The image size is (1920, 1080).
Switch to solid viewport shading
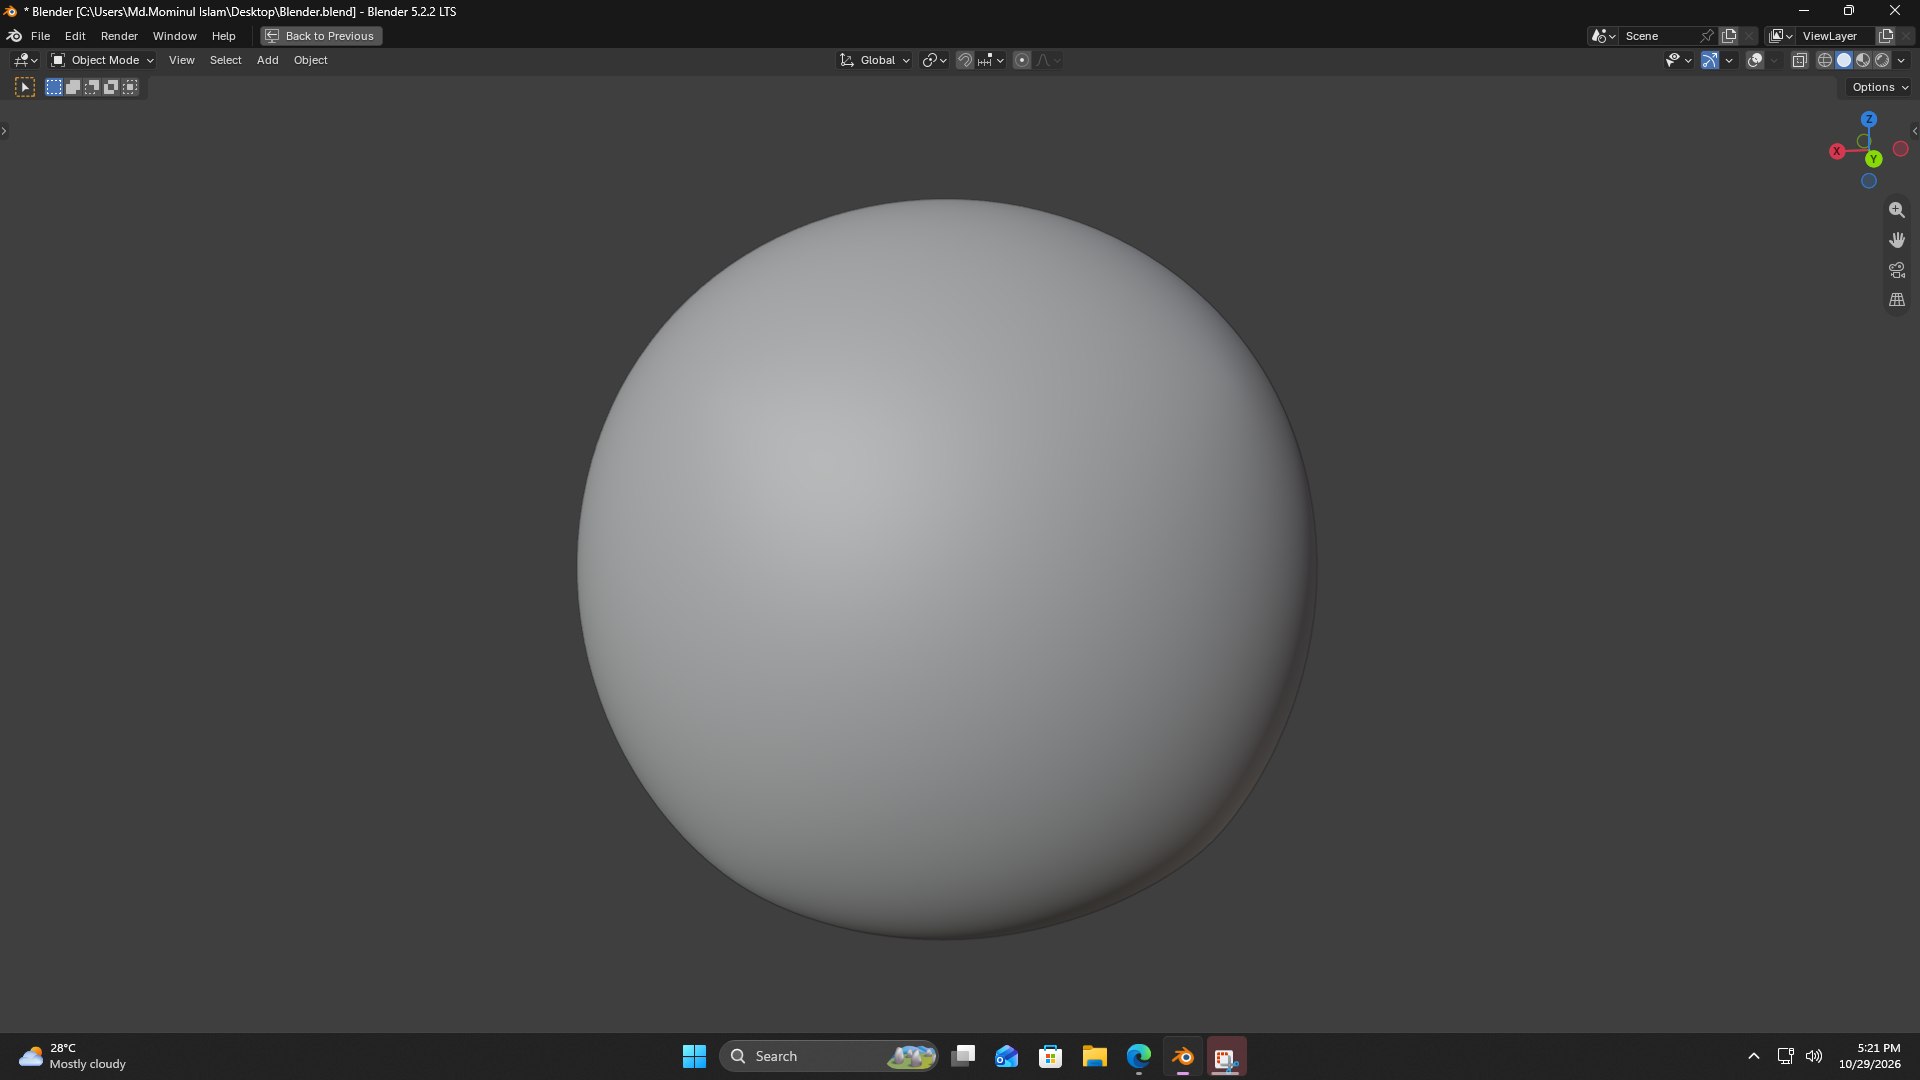coord(1844,61)
